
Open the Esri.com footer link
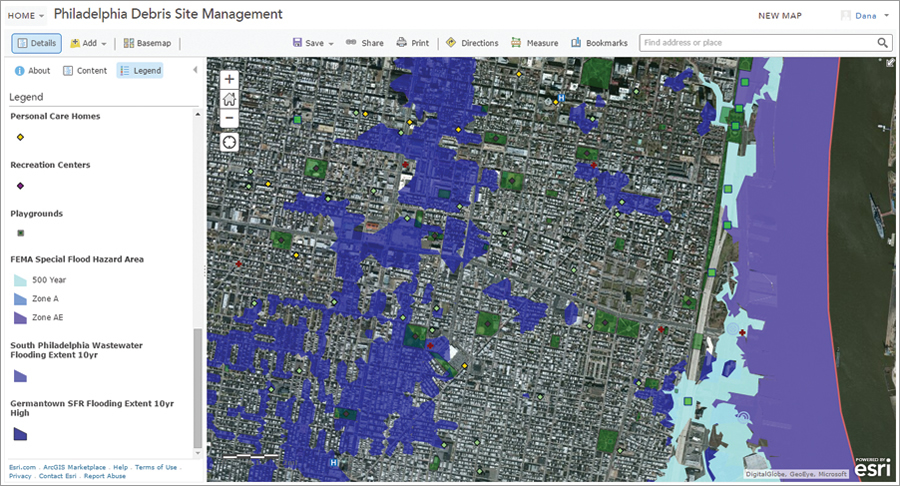click(x=22, y=467)
